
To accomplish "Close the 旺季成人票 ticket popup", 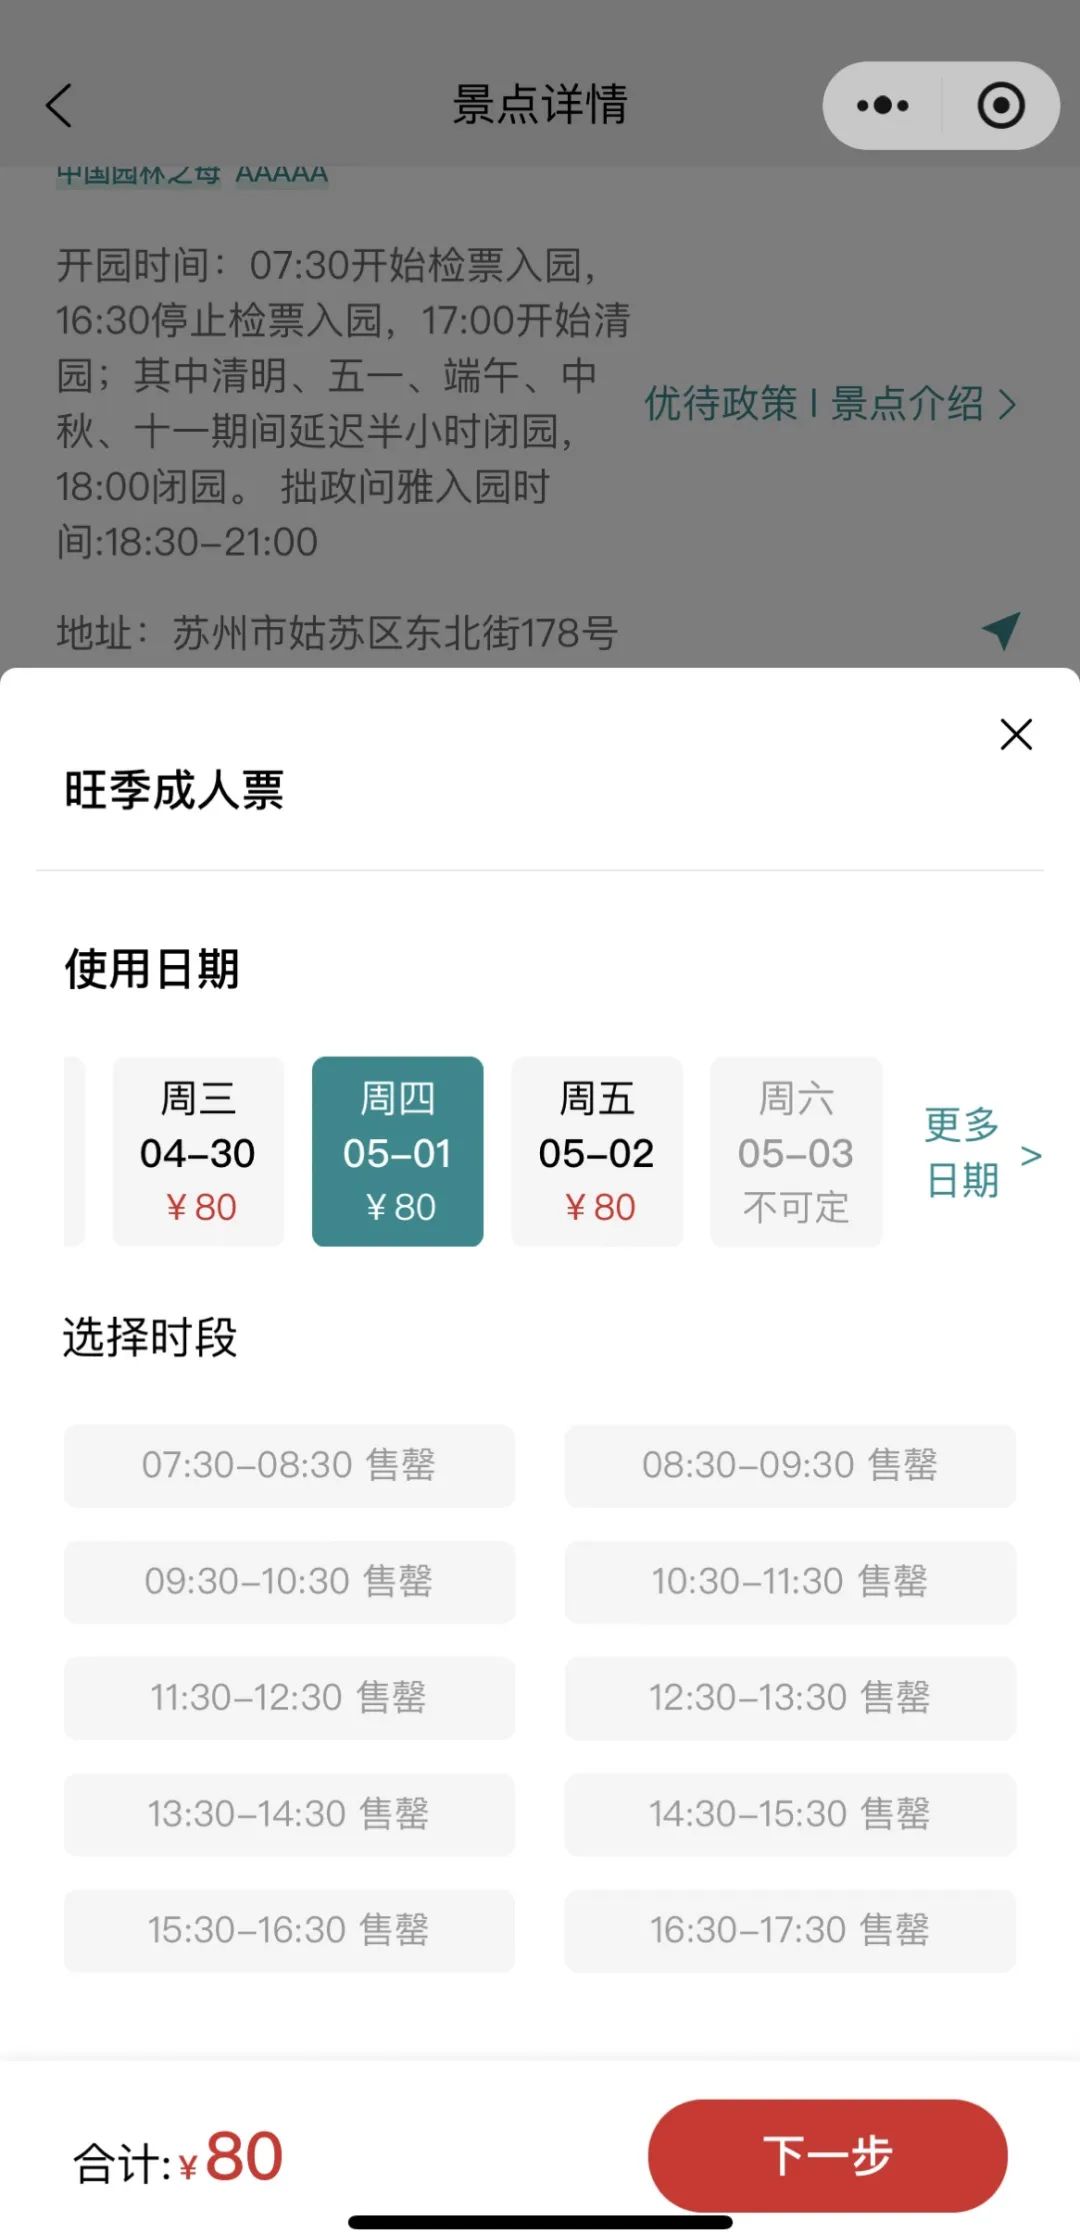I will coord(1016,734).
